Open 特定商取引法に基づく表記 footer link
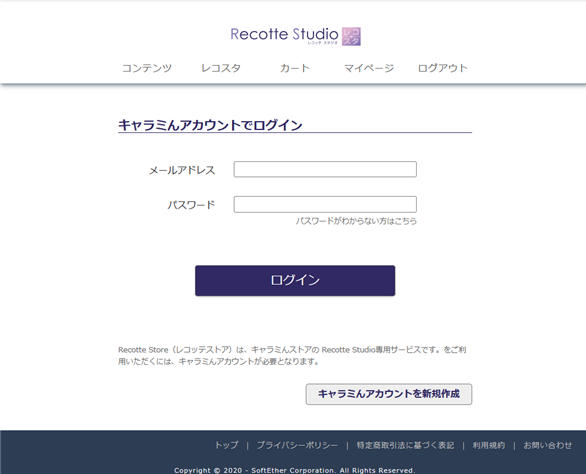Image resolution: width=586 pixels, height=474 pixels. [x=405, y=445]
